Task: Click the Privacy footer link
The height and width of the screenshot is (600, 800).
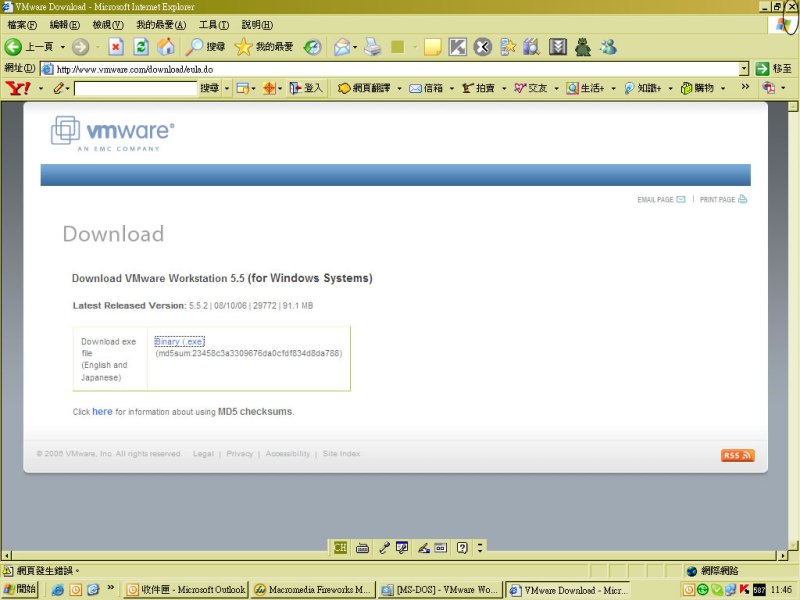Action: coord(240,454)
